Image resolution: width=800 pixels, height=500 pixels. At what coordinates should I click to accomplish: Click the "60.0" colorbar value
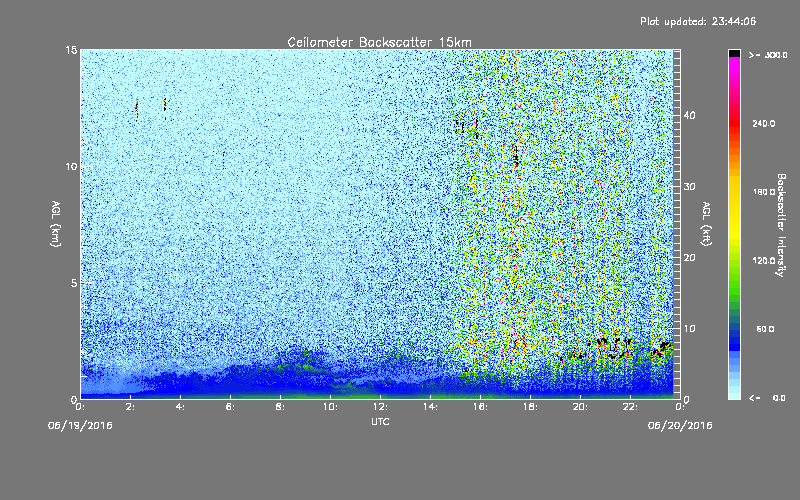[x=765, y=329]
